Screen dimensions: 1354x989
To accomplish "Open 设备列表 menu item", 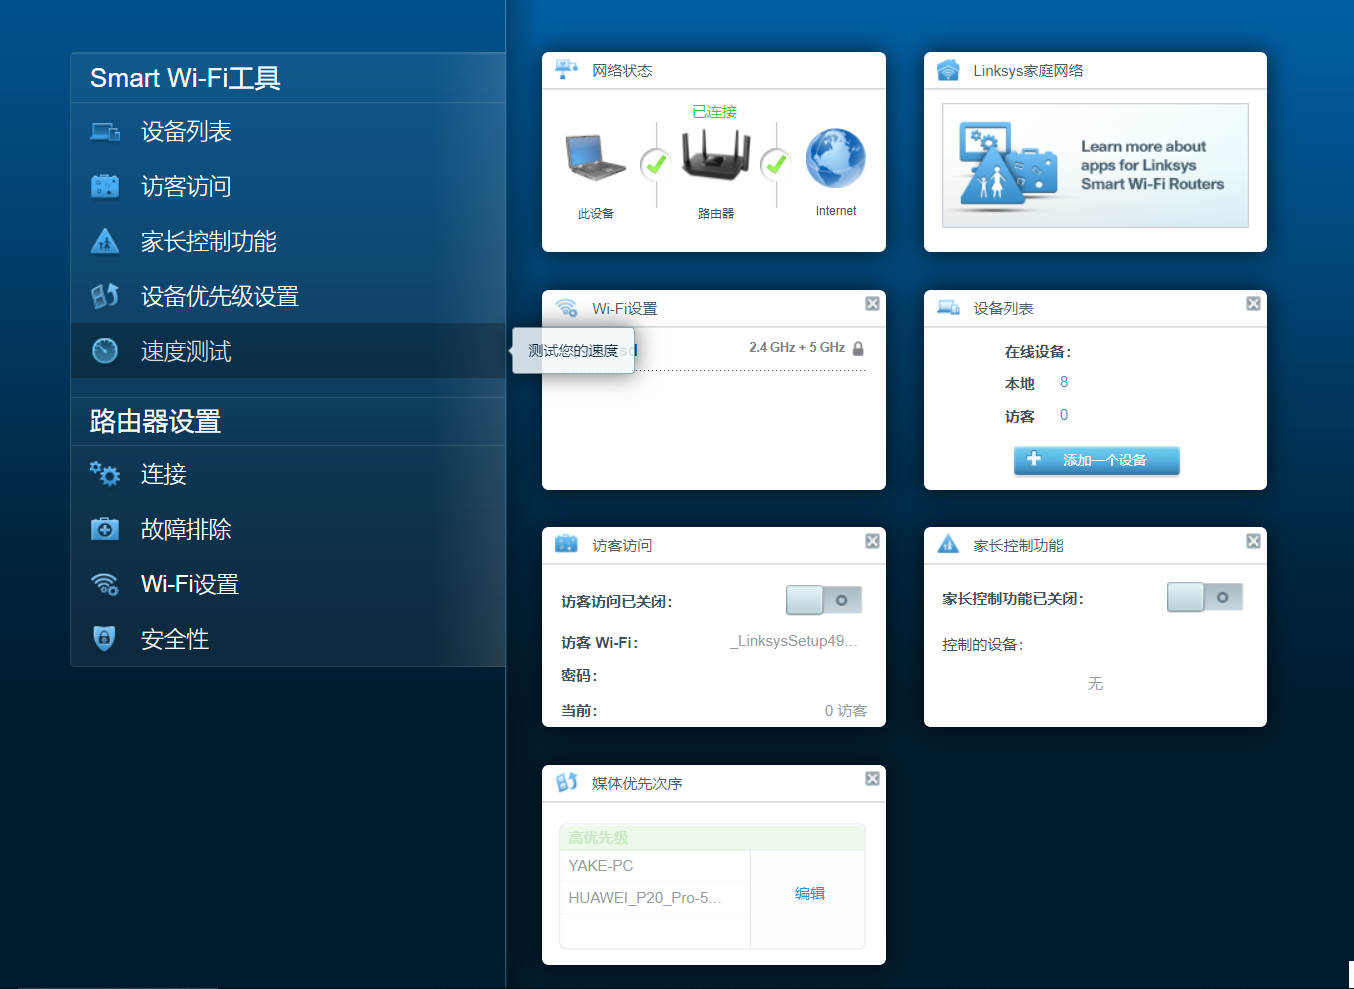I will tap(288, 131).
